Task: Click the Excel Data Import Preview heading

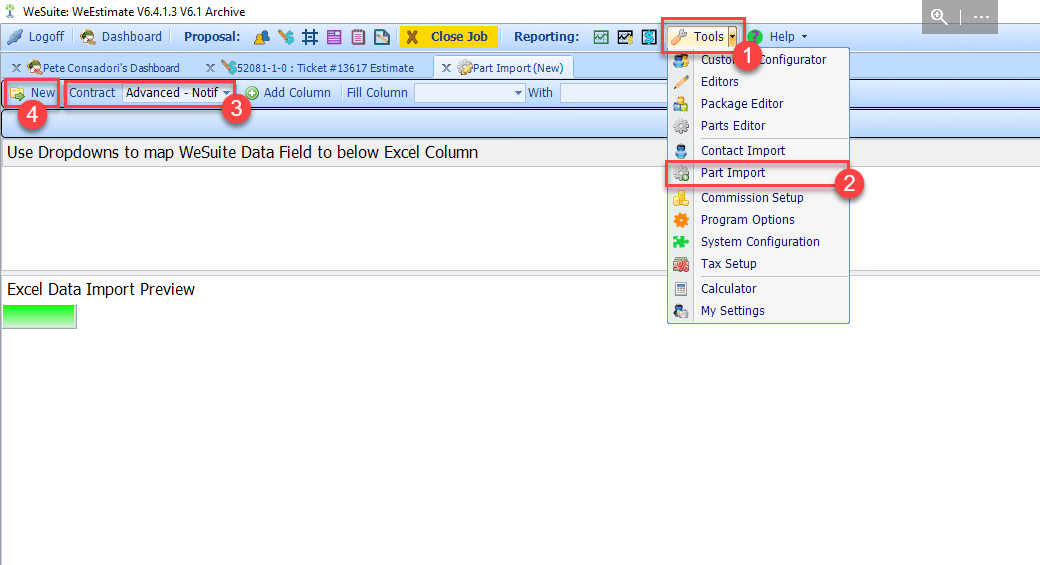Action: pos(101,289)
